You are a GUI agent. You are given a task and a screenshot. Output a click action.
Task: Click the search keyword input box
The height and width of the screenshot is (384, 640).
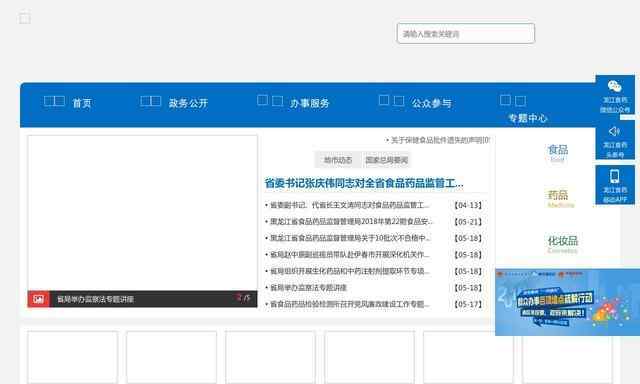point(466,33)
